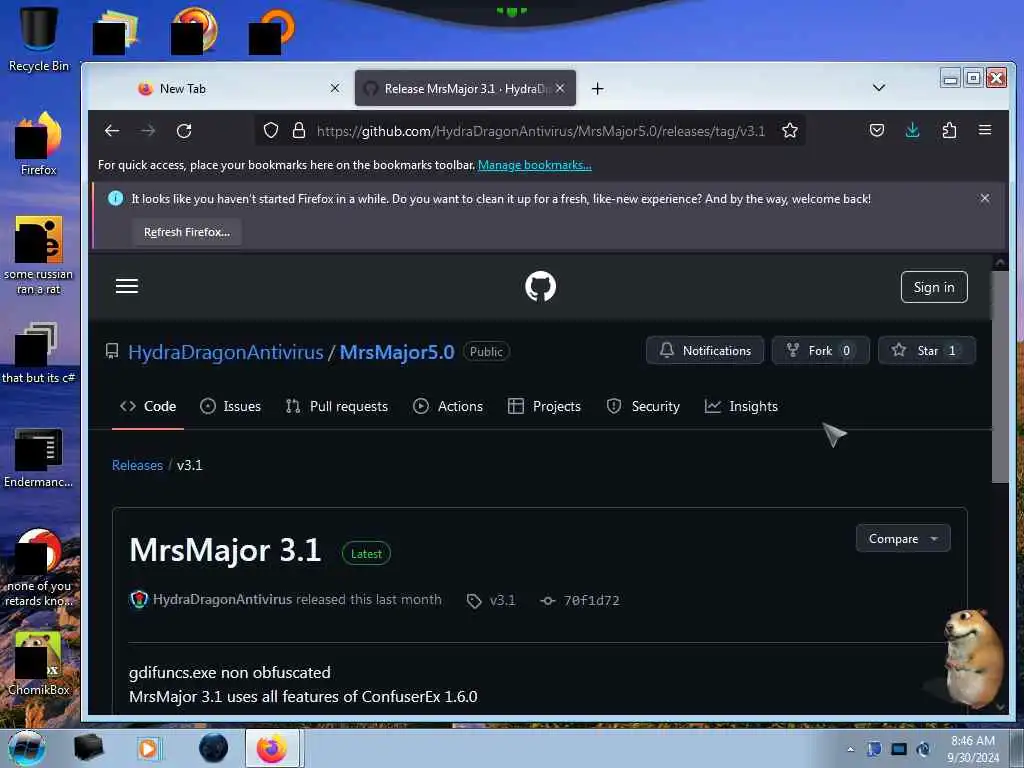This screenshot has height=768, width=1024.
Task: Click the scrollbar down arrow
Action: click(x=1000, y=707)
